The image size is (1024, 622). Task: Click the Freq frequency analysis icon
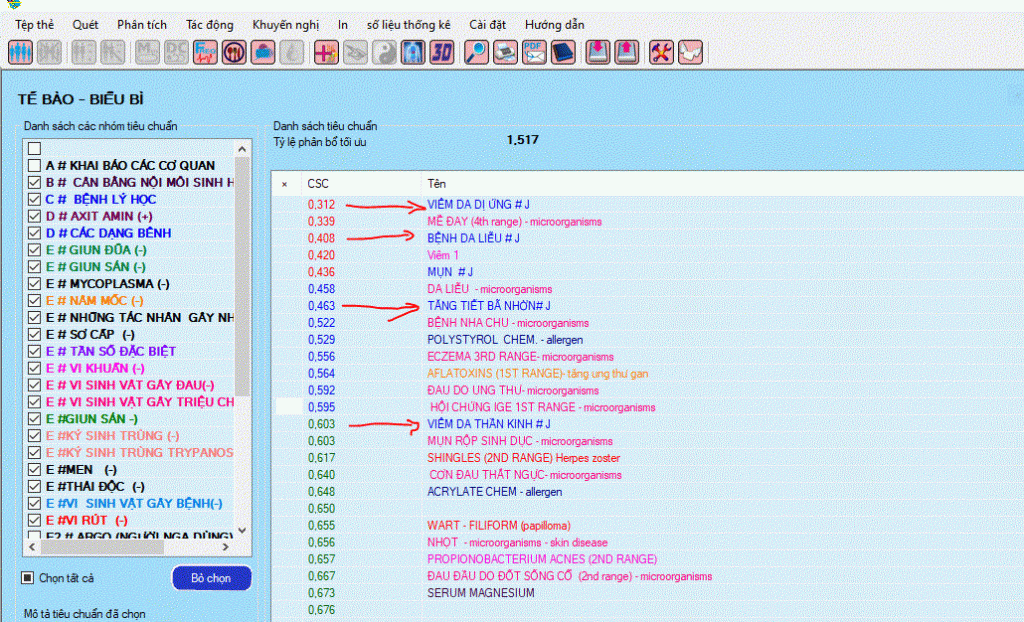tap(206, 52)
